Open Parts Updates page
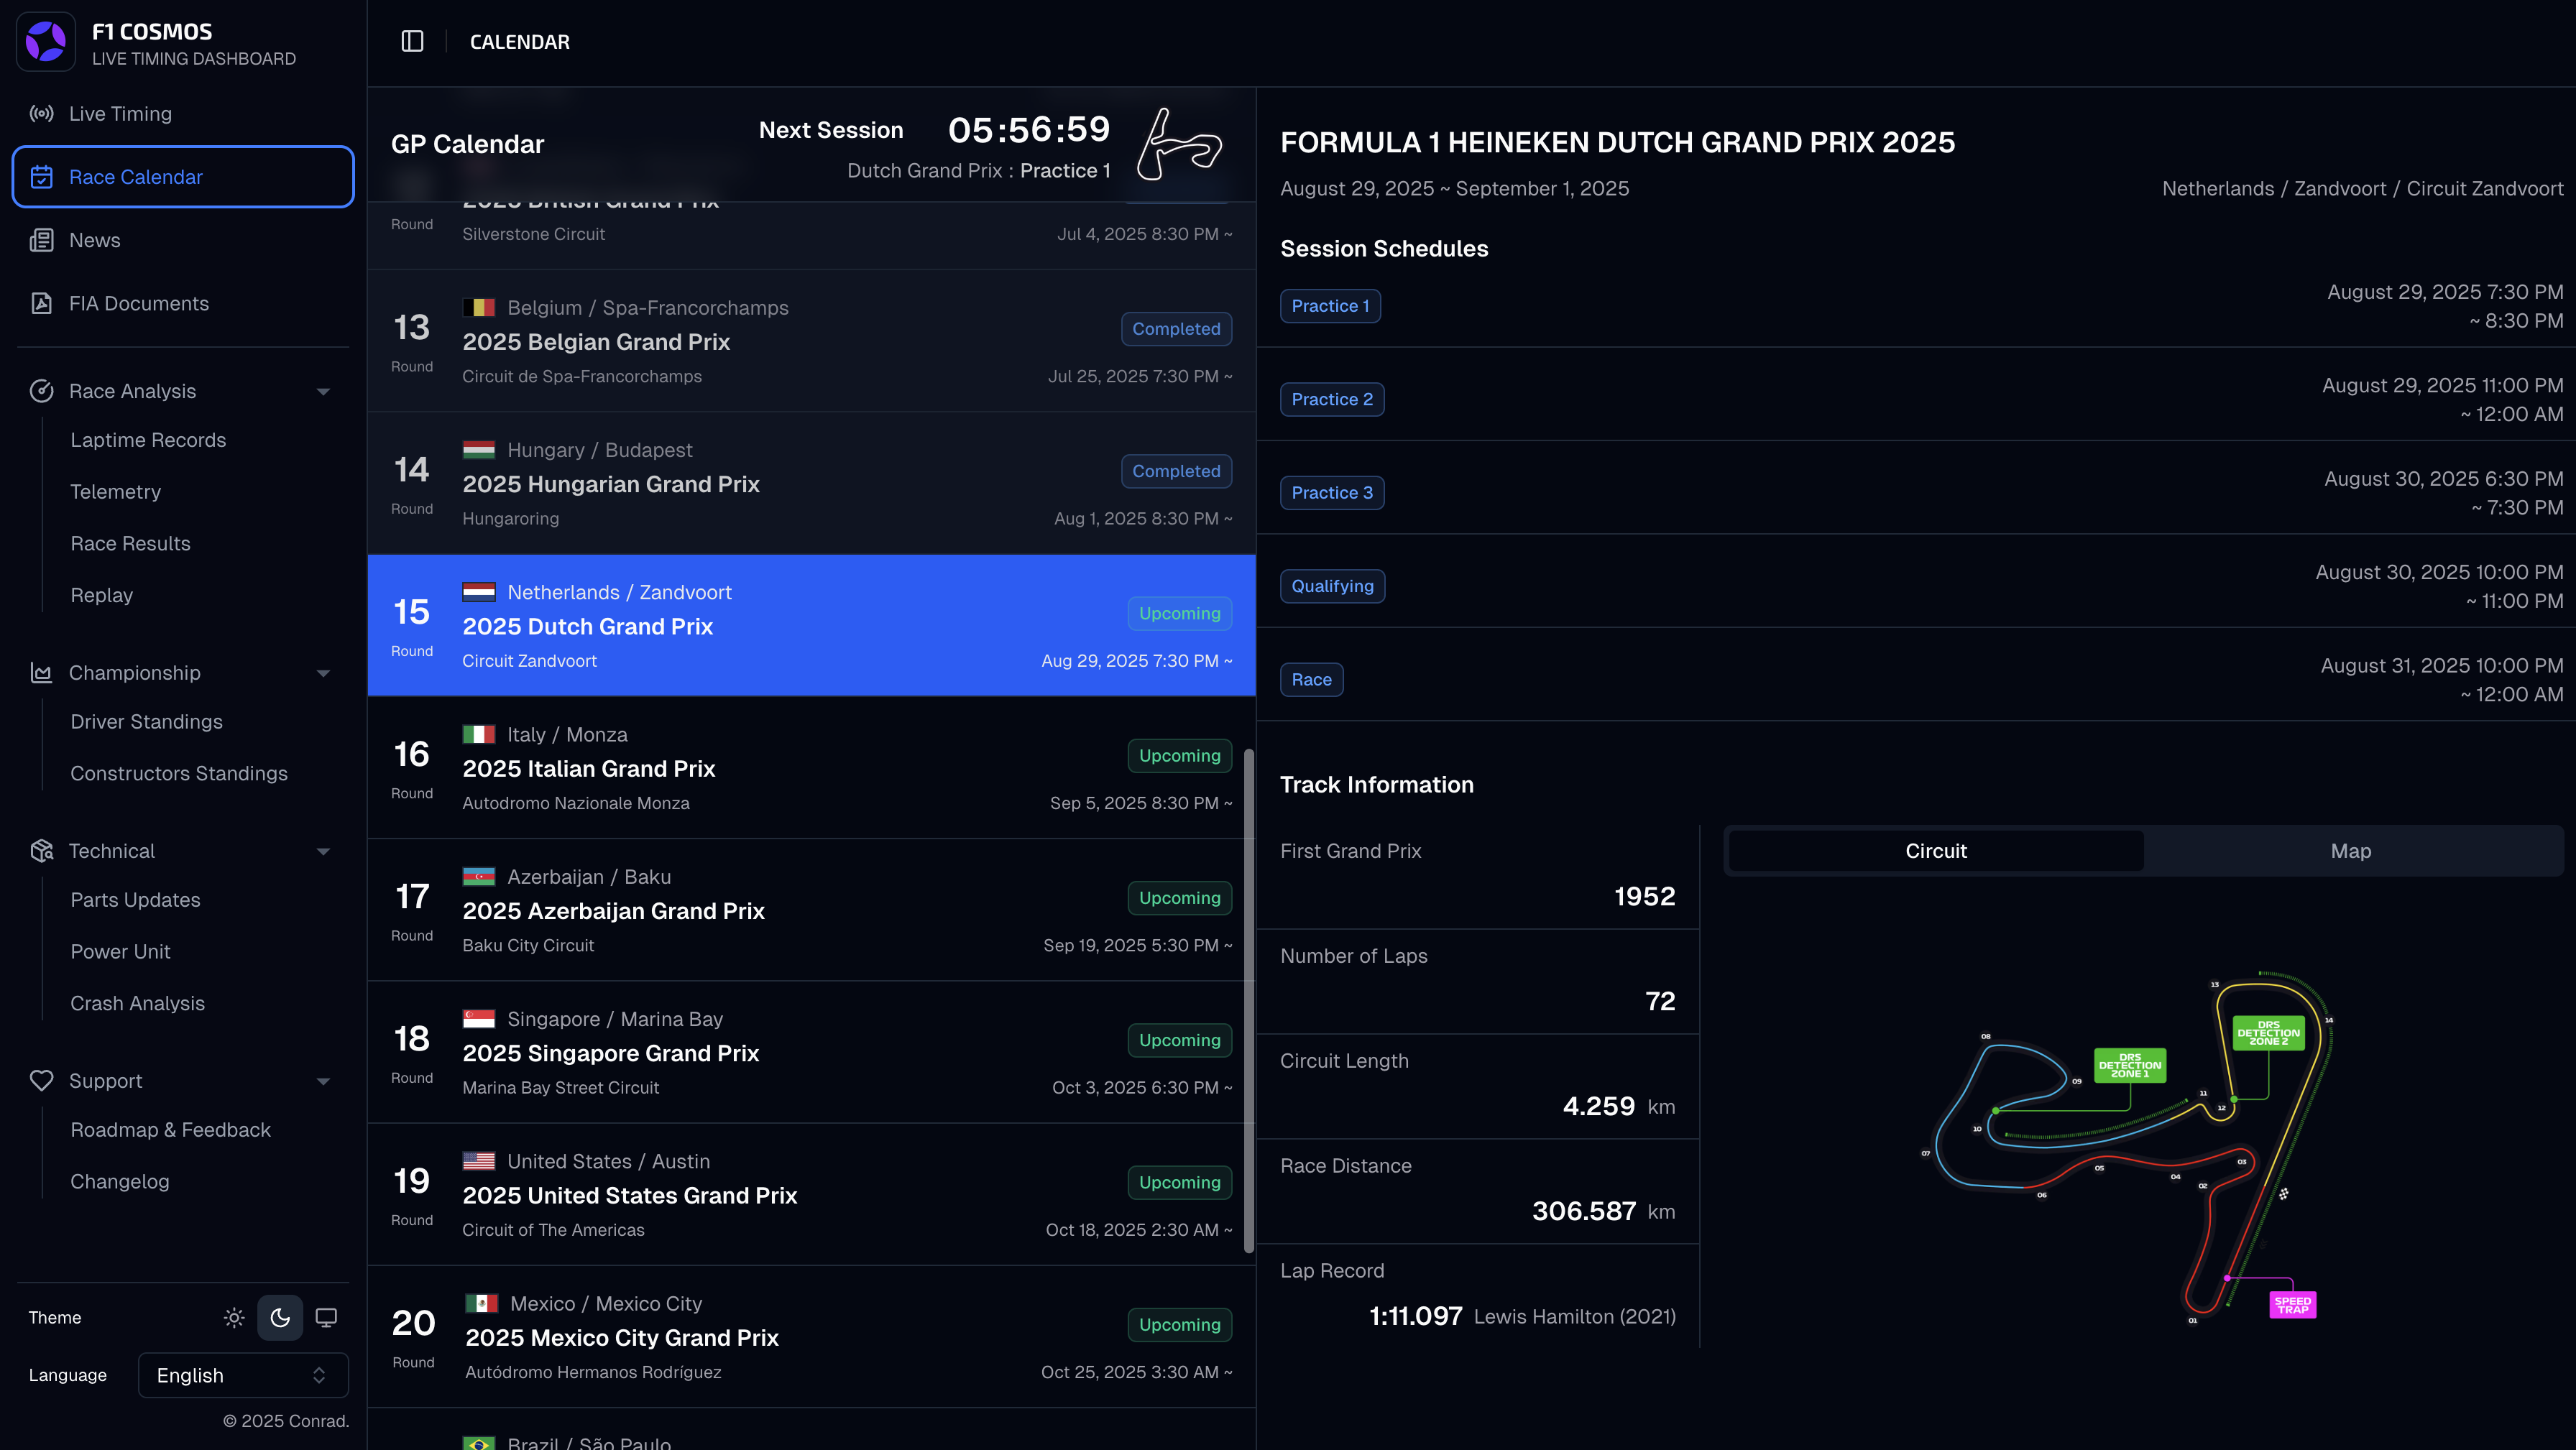 point(135,900)
